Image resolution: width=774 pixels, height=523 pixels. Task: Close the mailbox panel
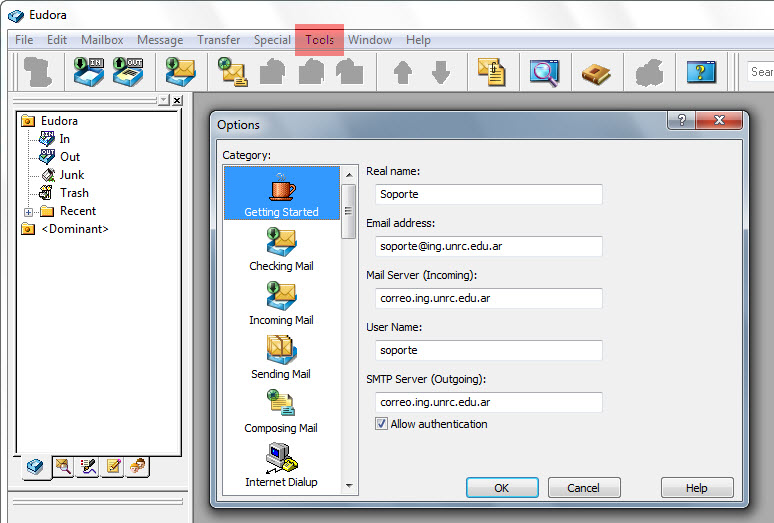[x=177, y=100]
